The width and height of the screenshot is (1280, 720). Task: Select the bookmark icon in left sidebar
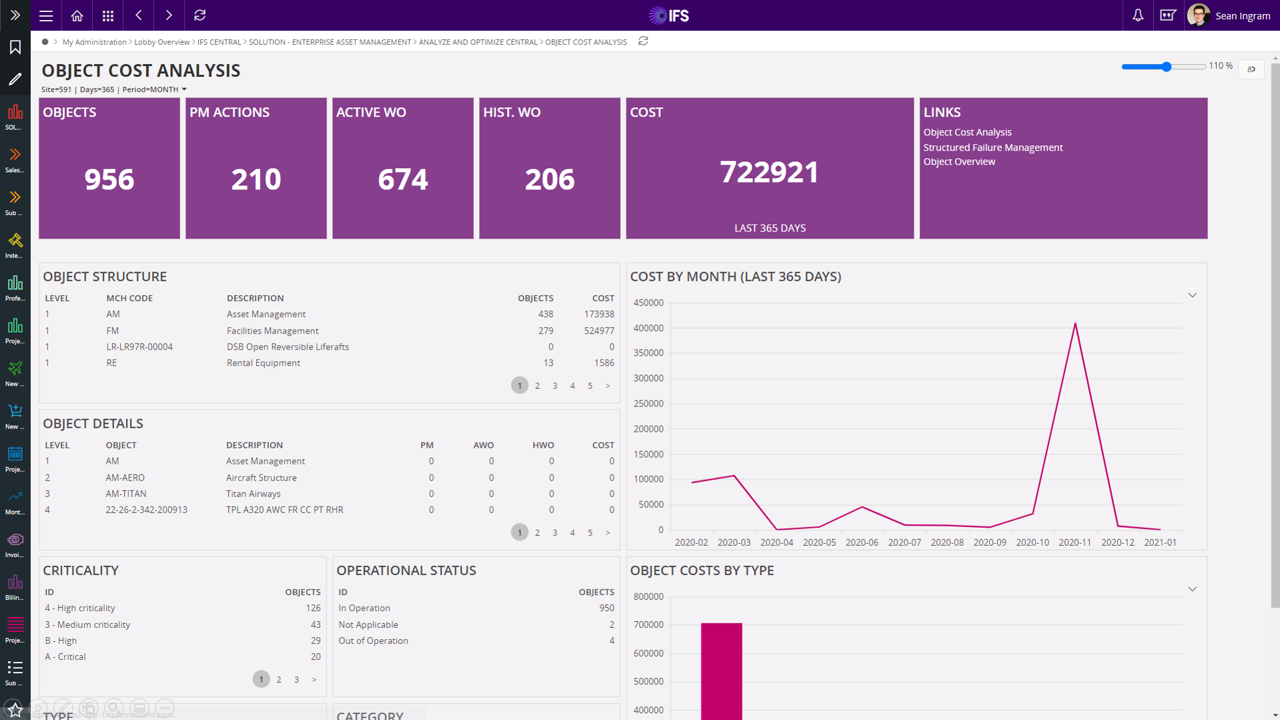14,46
